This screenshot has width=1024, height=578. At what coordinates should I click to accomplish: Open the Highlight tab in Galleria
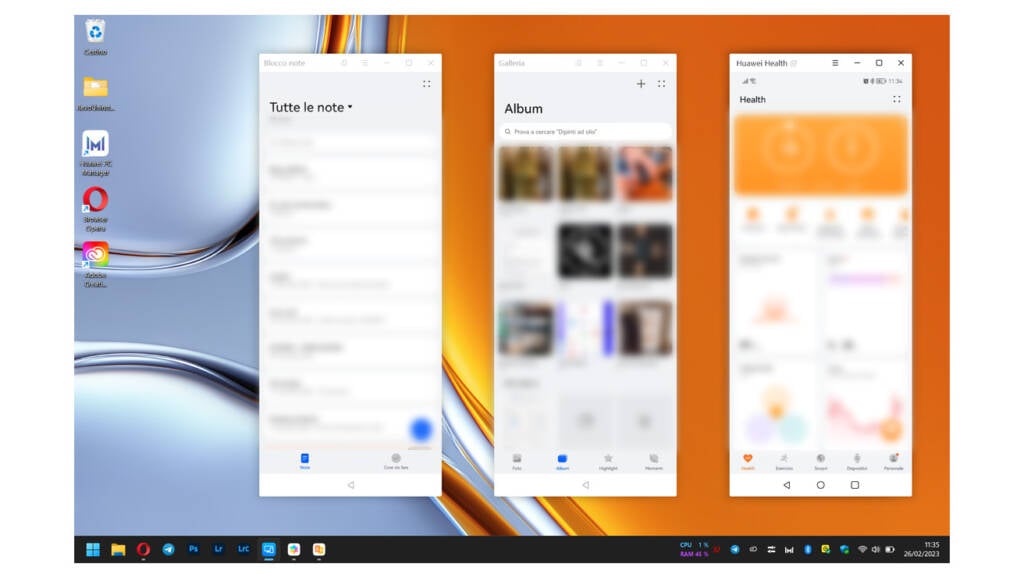point(608,462)
